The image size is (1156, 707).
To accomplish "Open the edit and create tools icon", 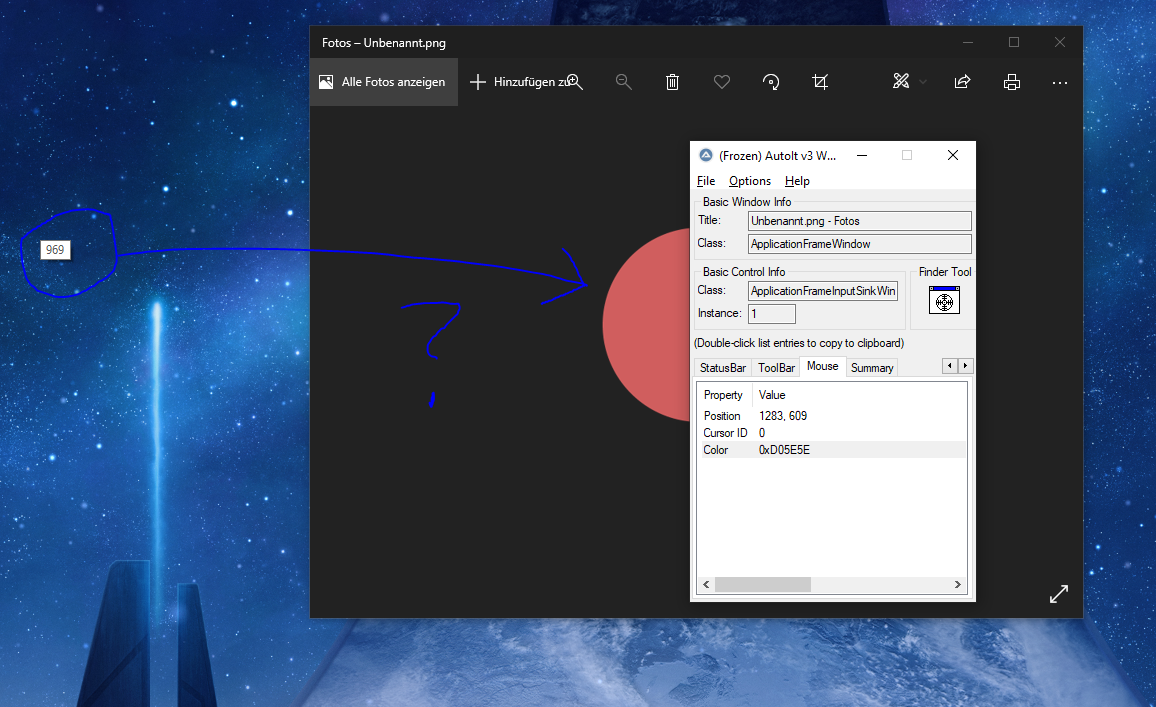I will tap(901, 82).
